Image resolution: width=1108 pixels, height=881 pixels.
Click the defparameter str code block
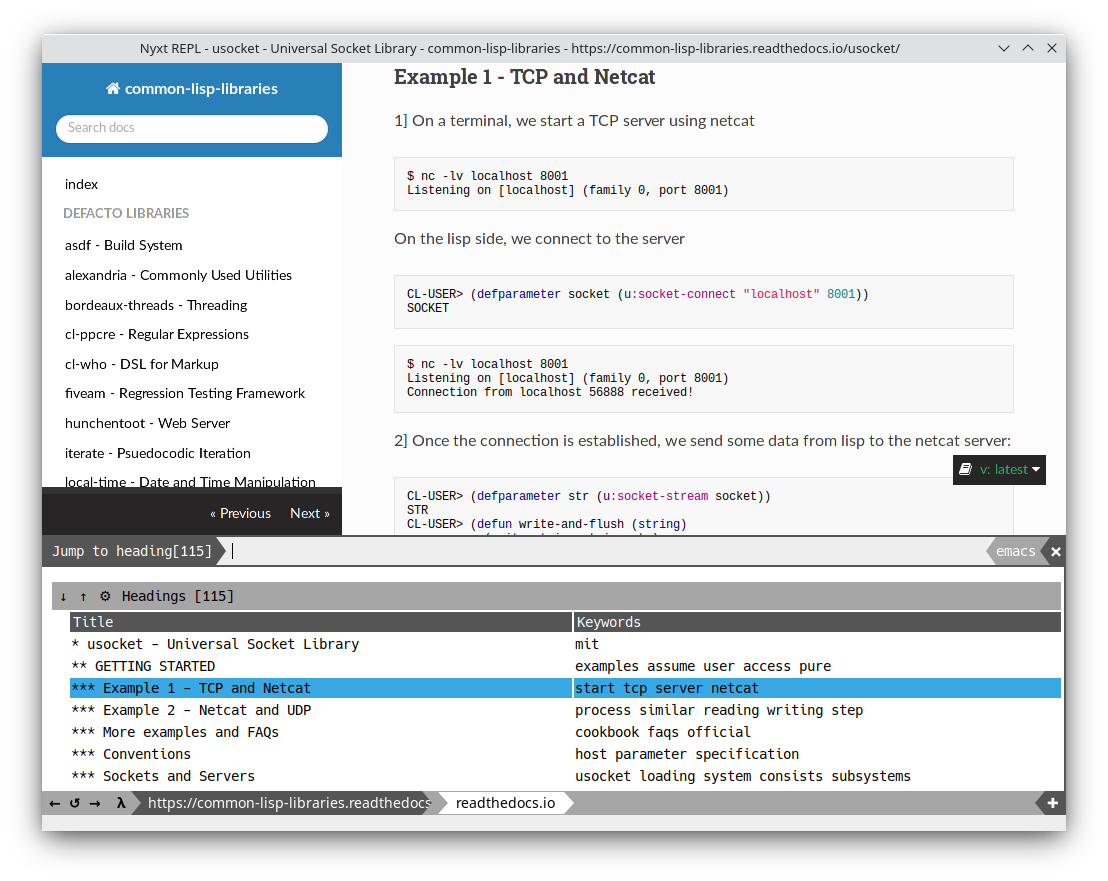(703, 506)
